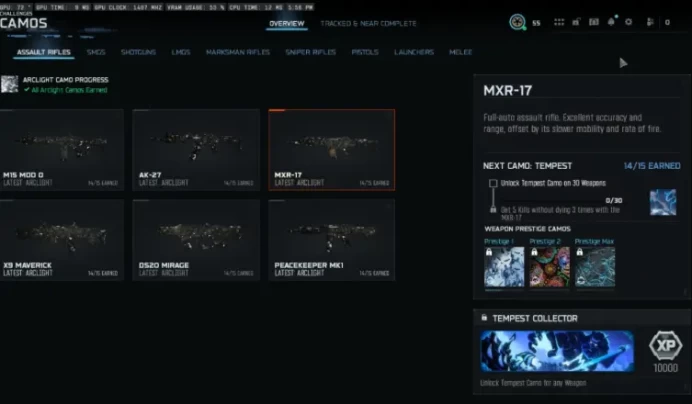The image size is (692, 404).
Task: Click the lock icon on Prestige Max camo
Action: pos(579,252)
